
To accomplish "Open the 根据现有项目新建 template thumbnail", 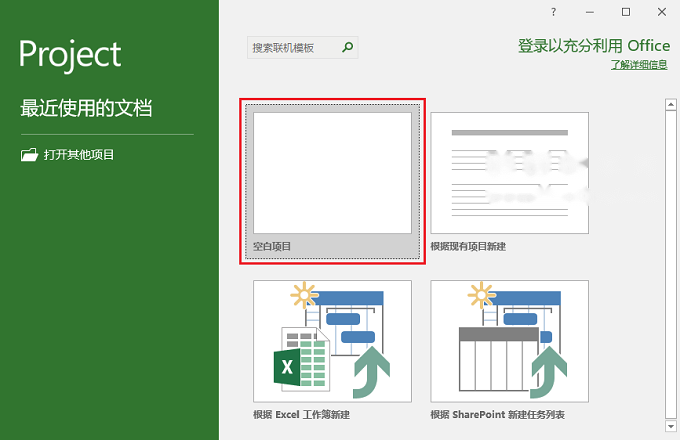I will [510, 173].
